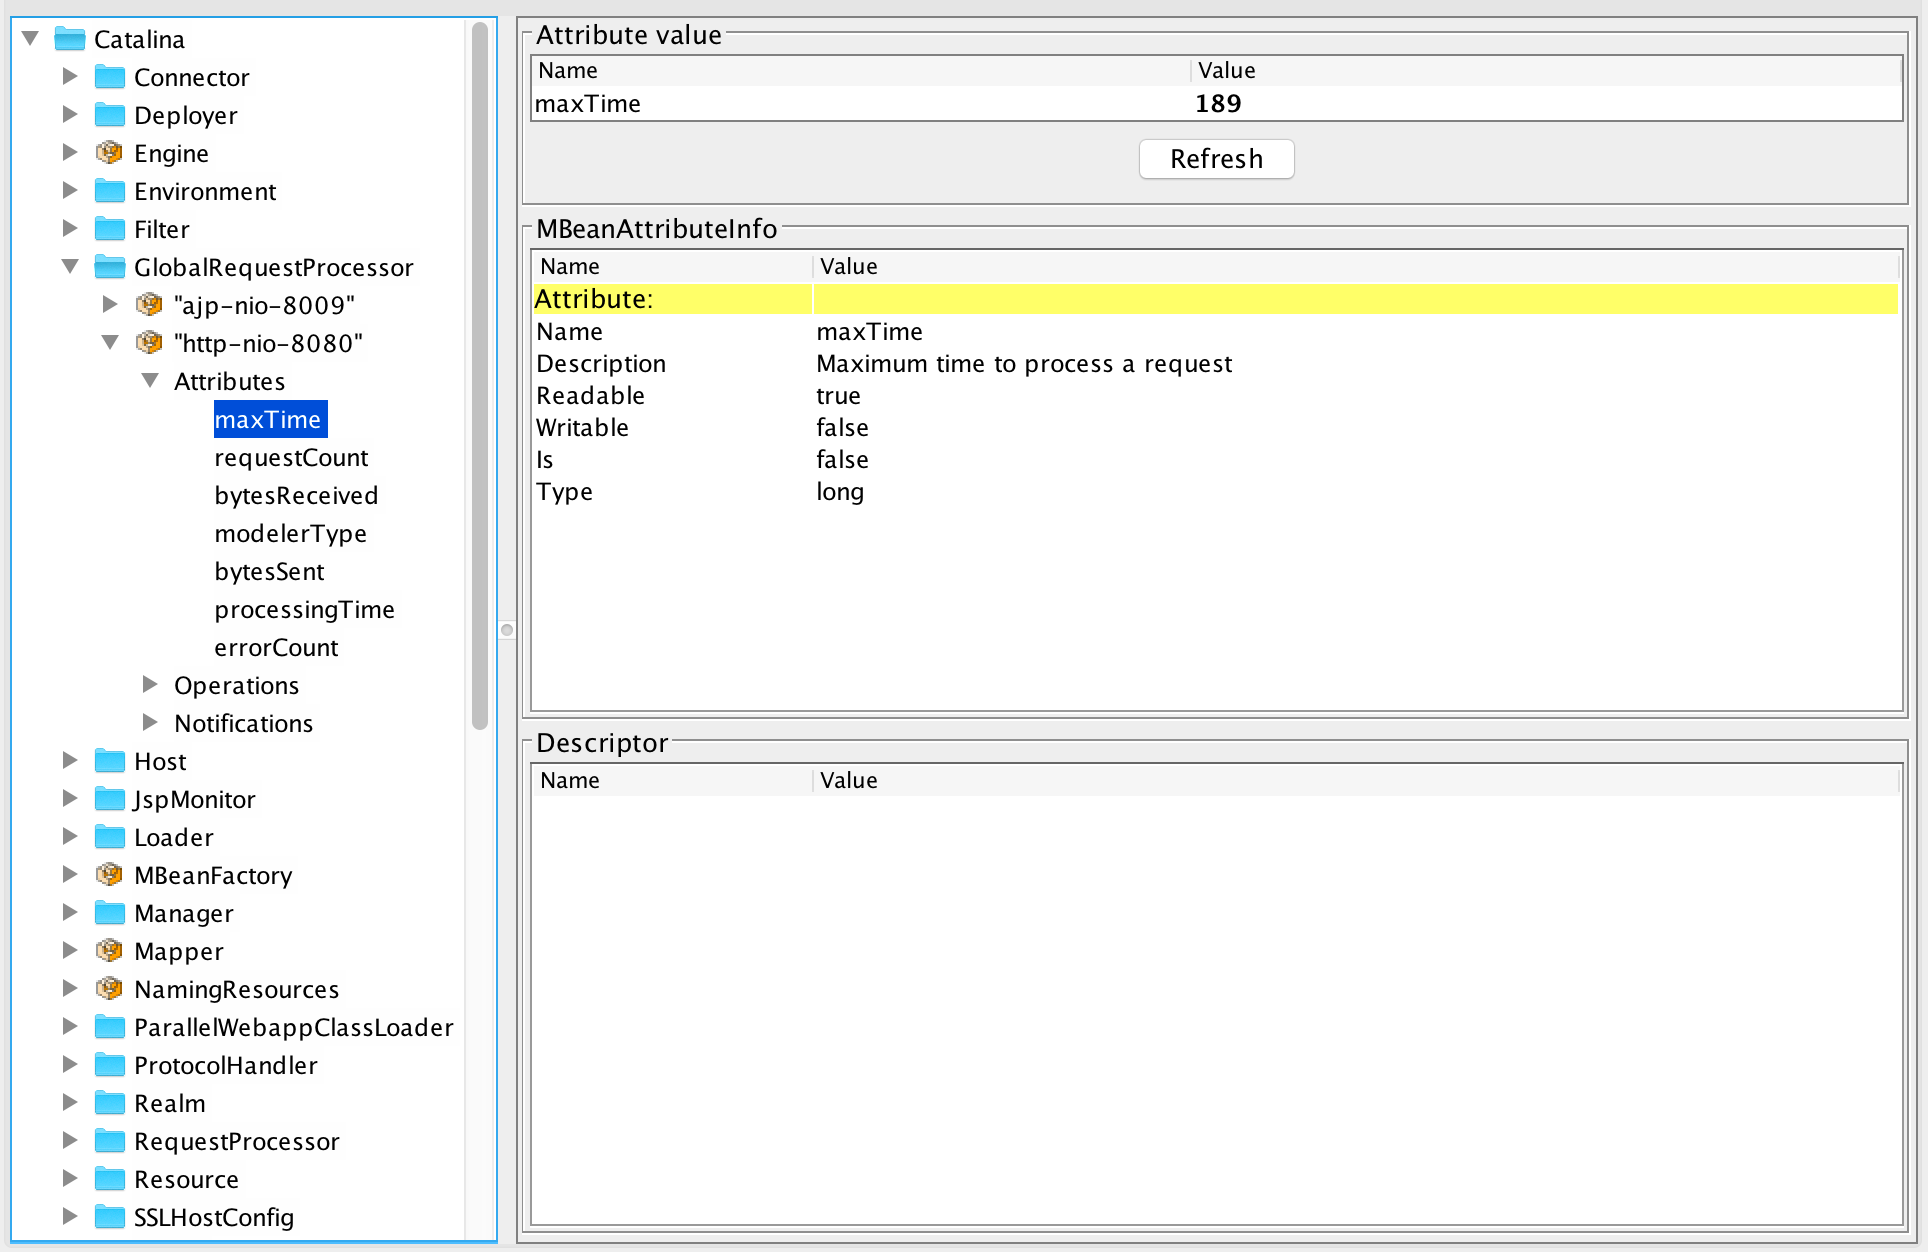Click the Catalina folder icon
Viewport: 1928px width, 1252px height.
[x=69, y=39]
